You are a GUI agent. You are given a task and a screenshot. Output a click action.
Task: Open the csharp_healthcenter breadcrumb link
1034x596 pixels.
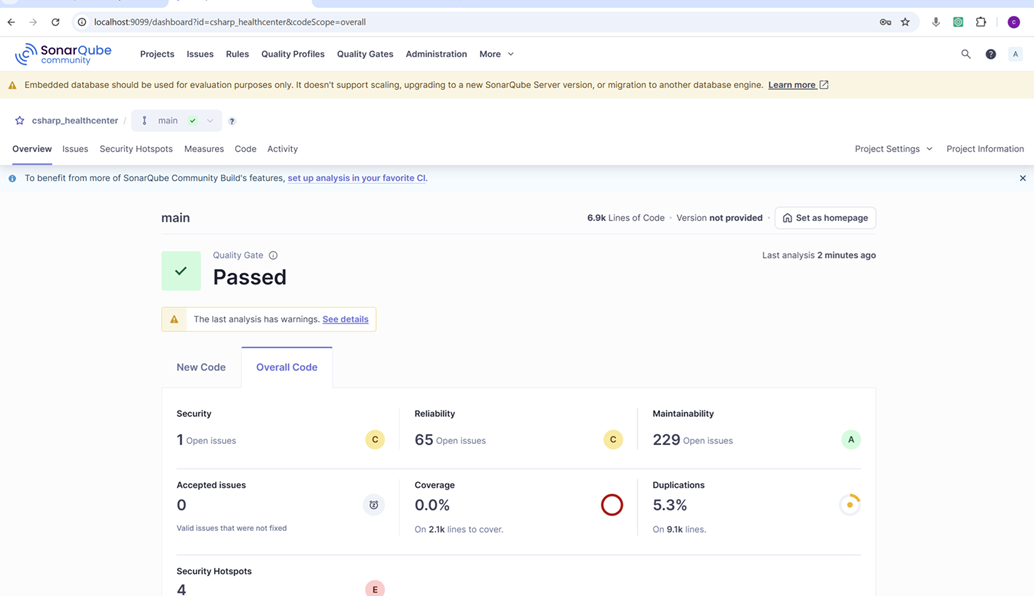(x=75, y=121)
